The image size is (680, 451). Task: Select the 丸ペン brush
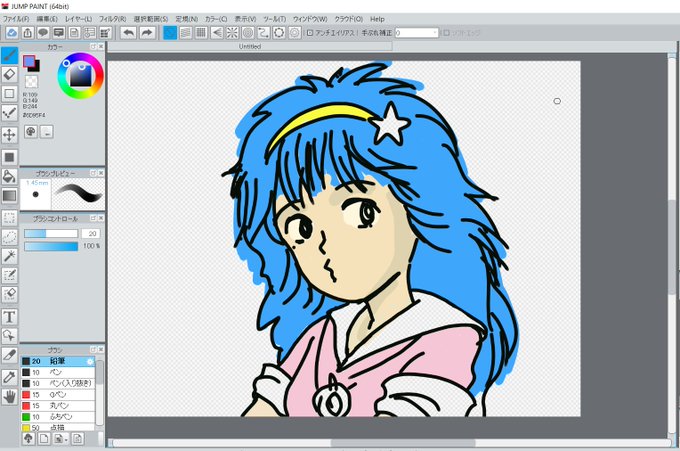pos(58,406)
